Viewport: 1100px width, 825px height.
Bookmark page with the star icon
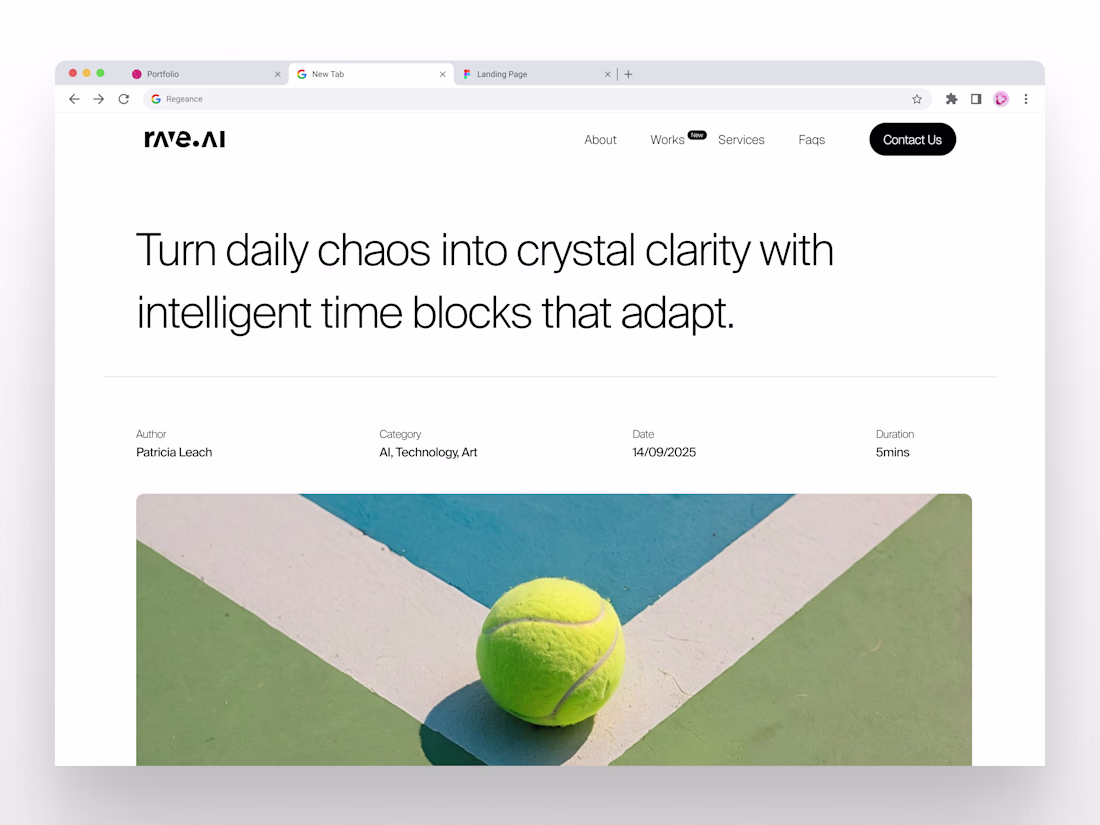click(x=916, y=99)
